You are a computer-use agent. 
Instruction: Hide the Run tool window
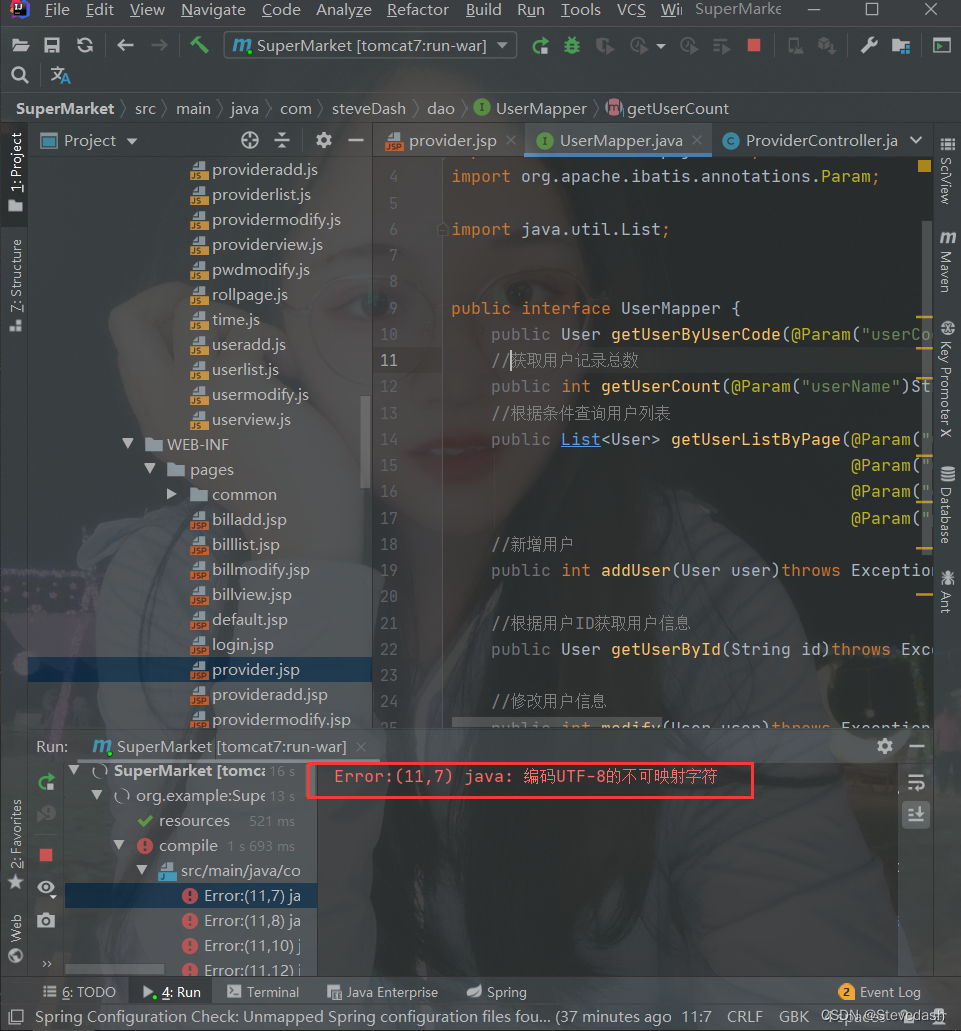click(x=917, y=746)
